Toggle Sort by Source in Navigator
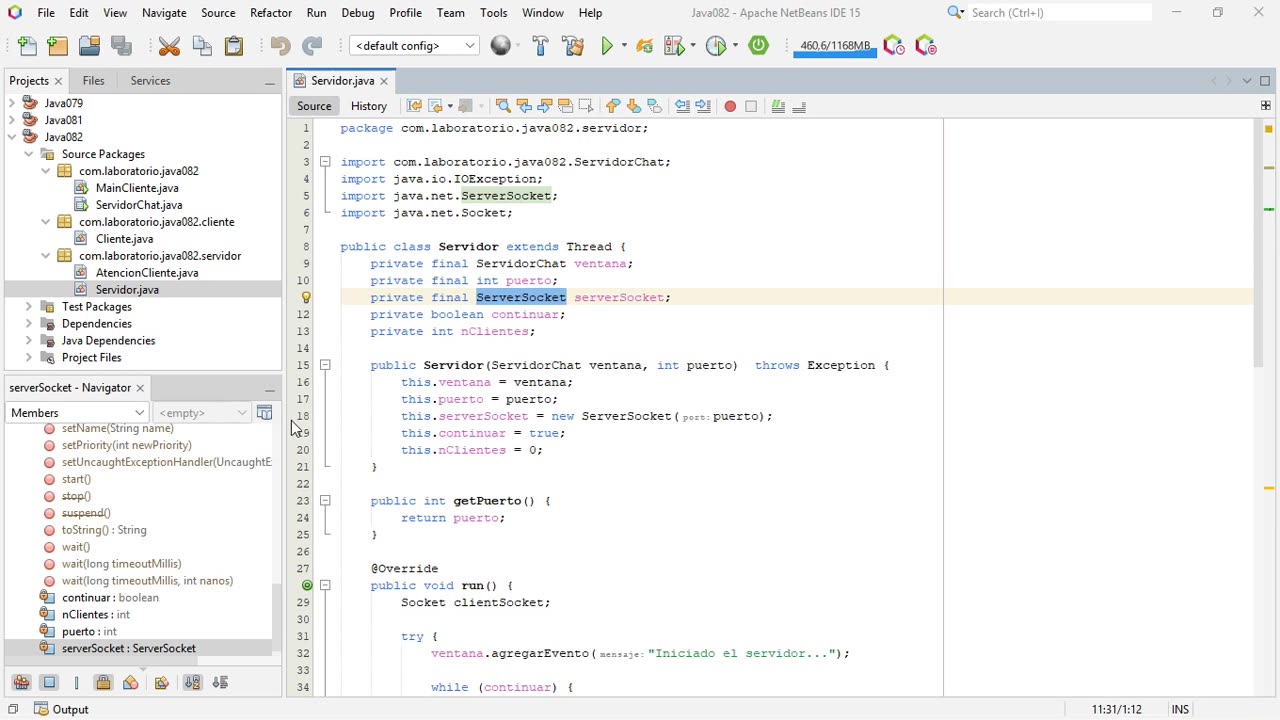 tap(220, 683)
